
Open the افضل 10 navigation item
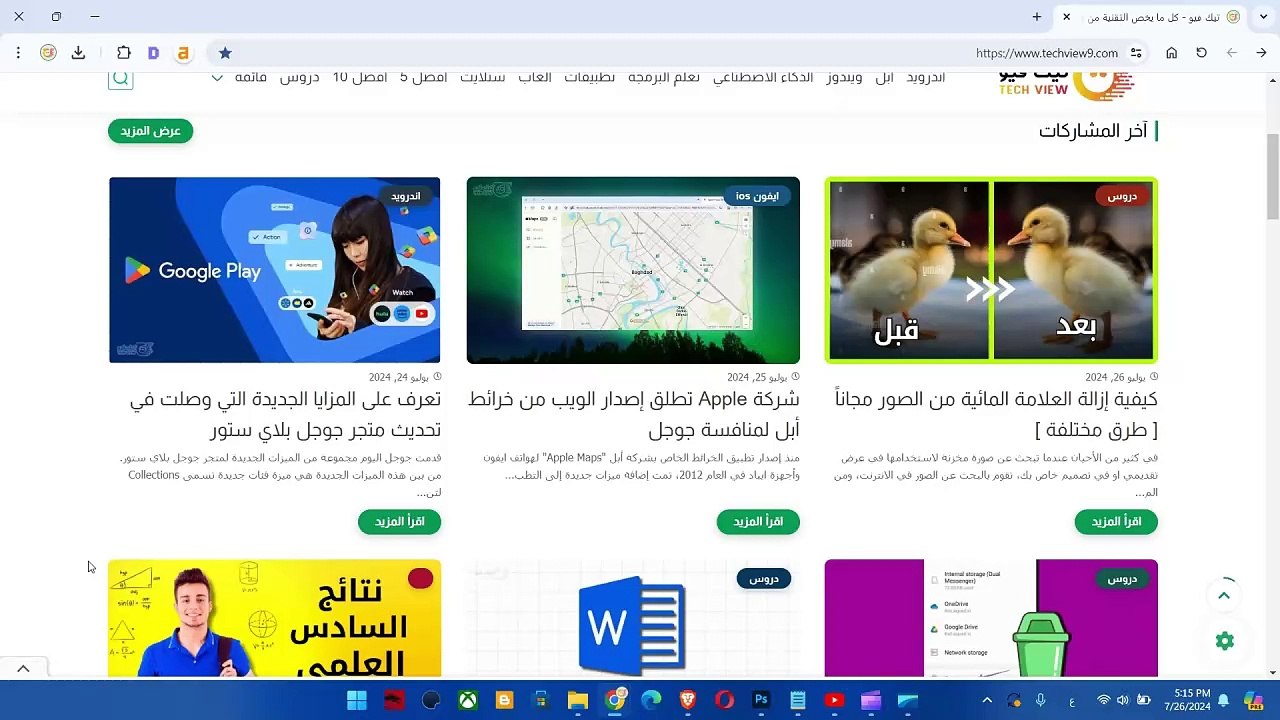point(360,78)
